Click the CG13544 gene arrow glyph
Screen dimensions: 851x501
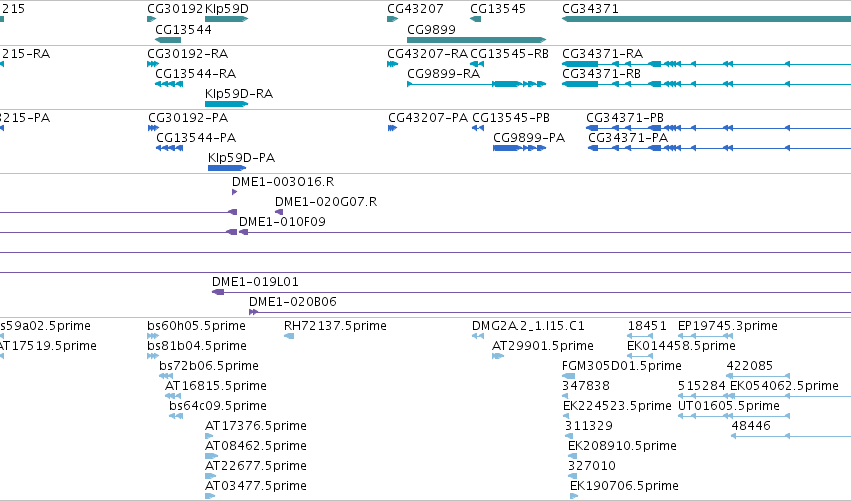(x=168, y=40)
